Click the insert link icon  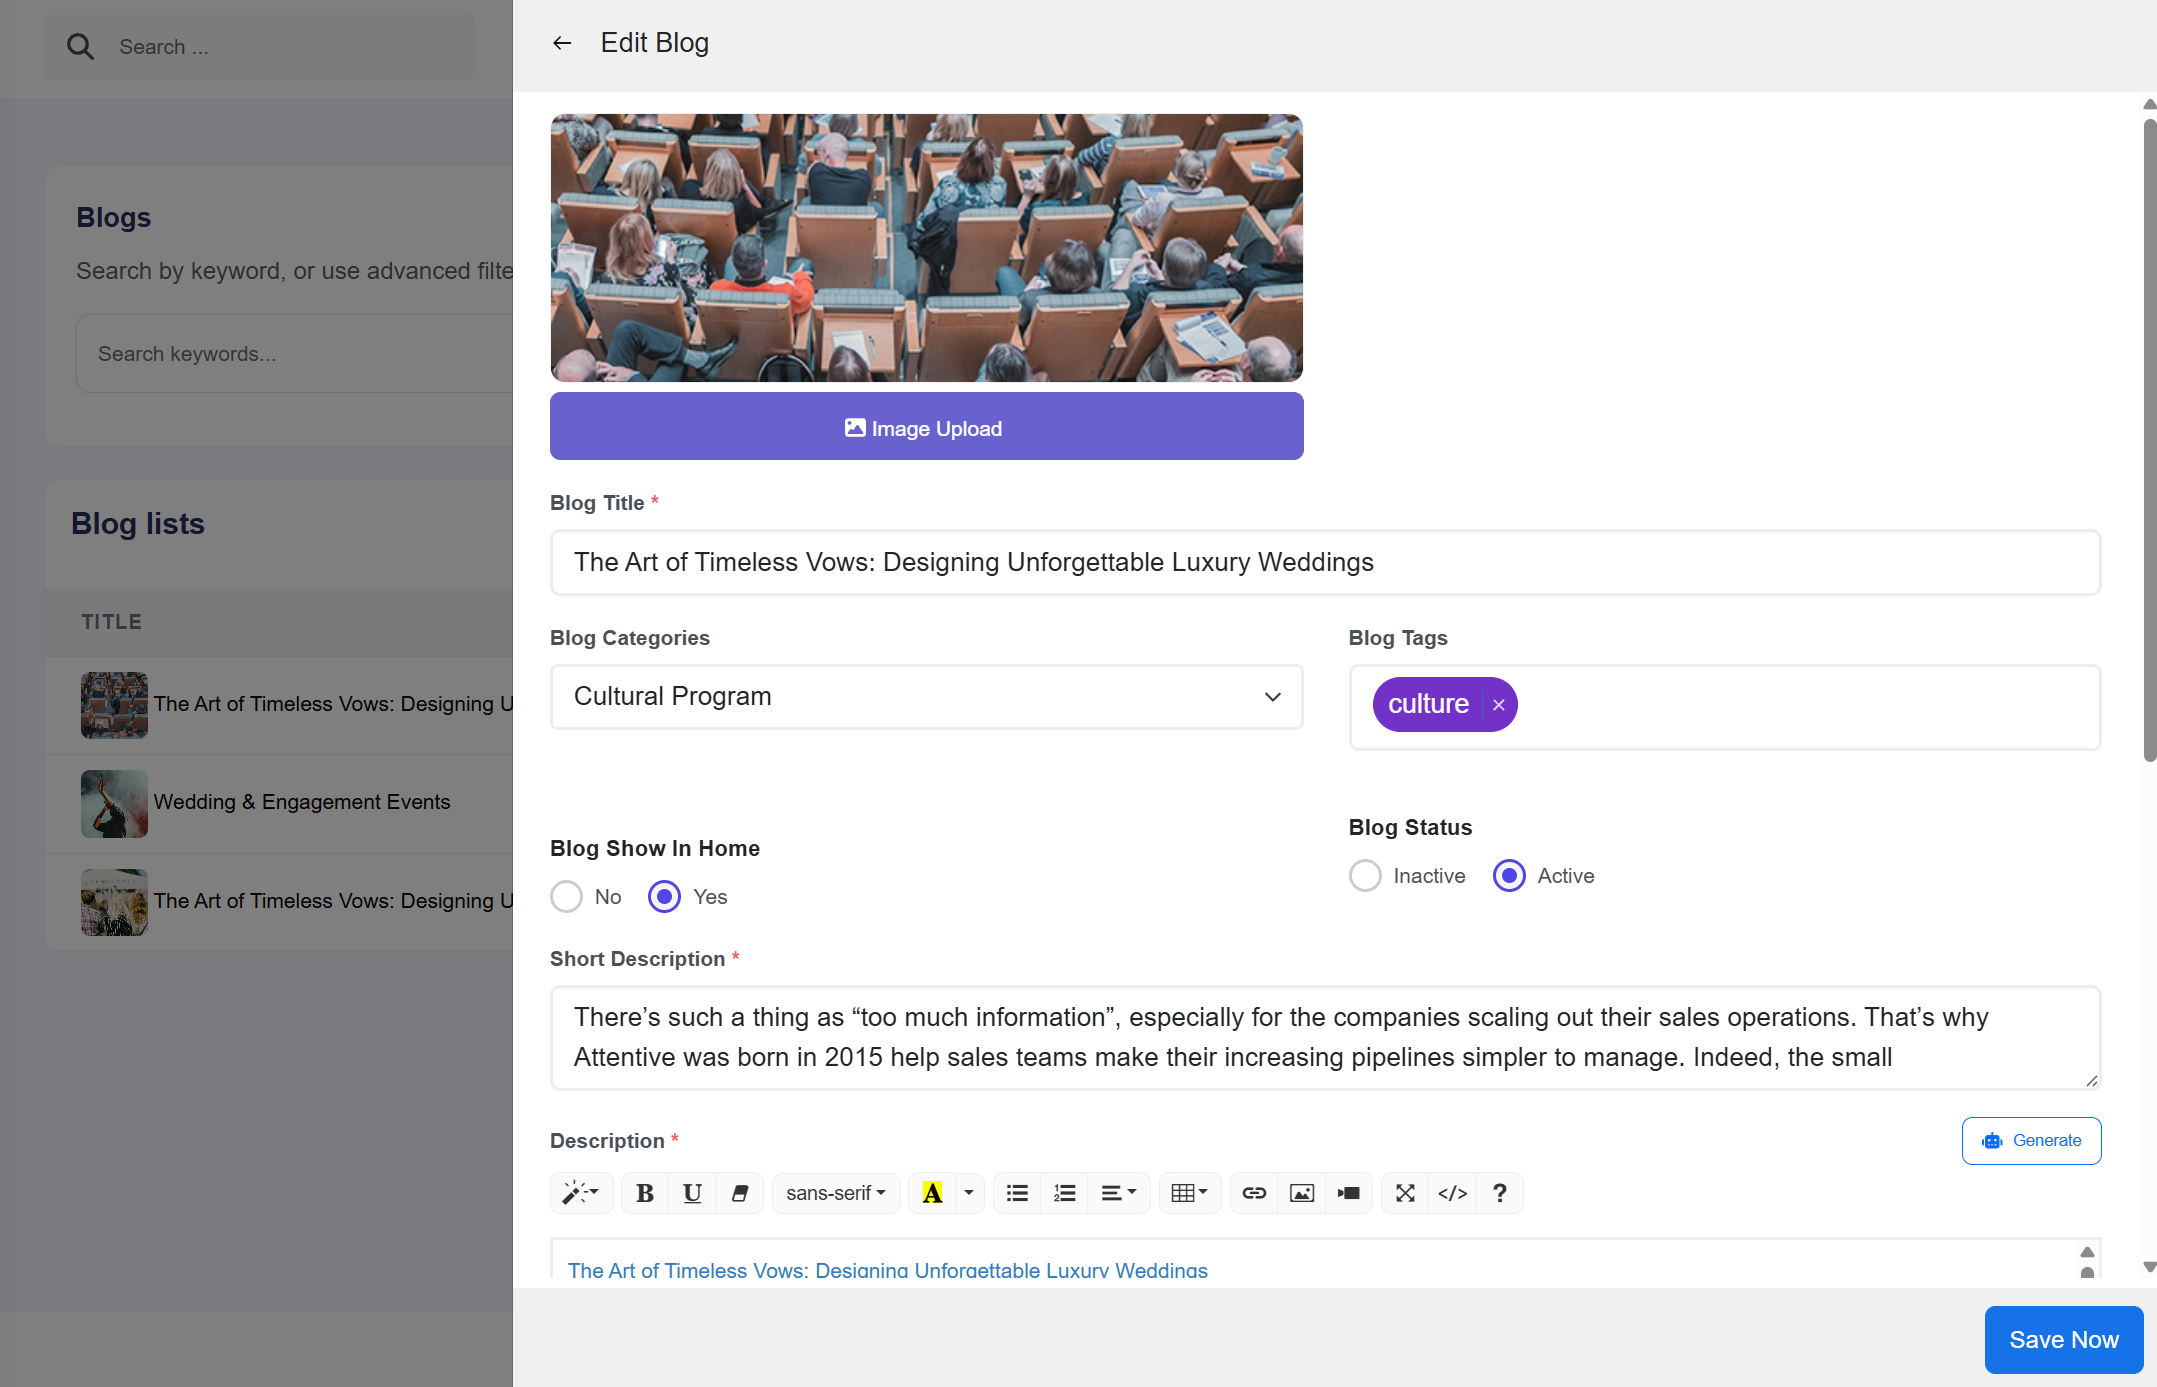pyautogui.click(x=1254, y=1193)
